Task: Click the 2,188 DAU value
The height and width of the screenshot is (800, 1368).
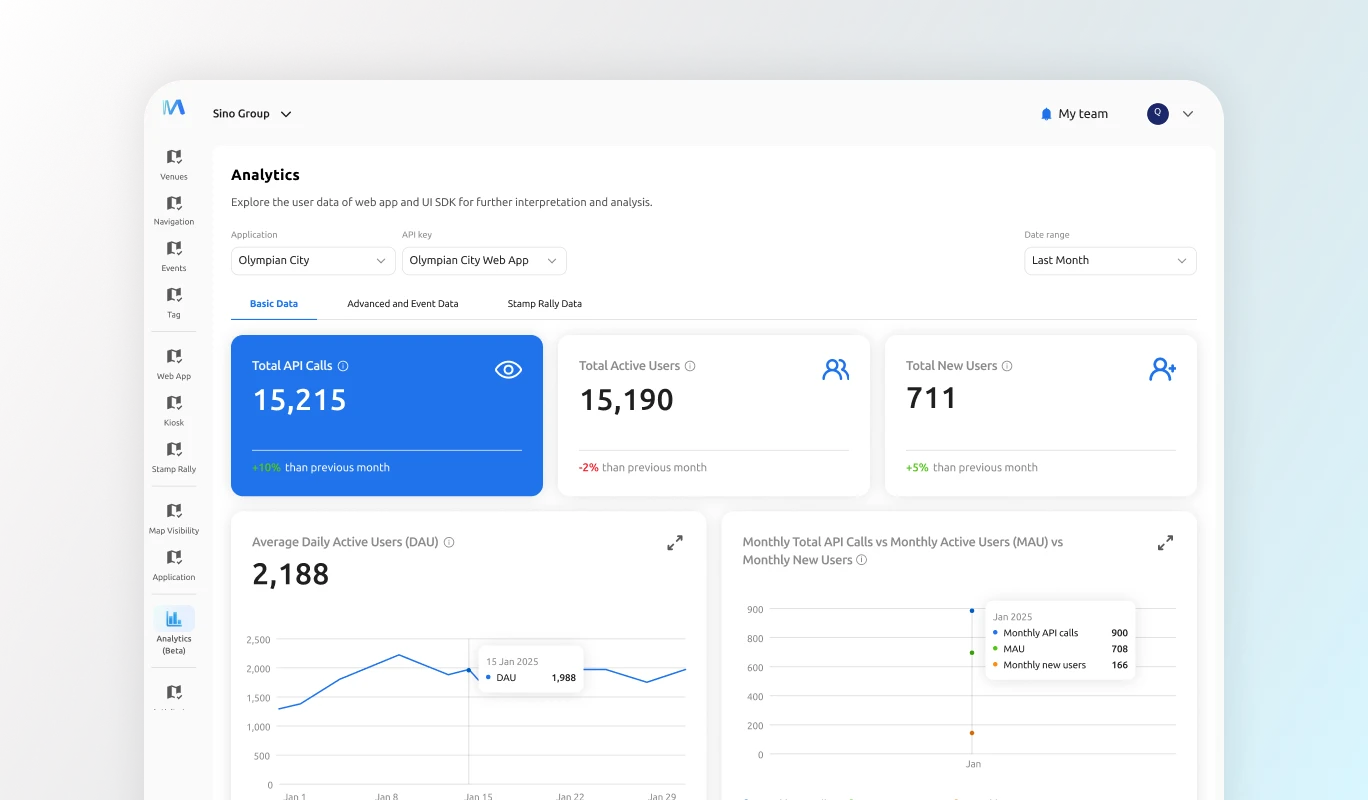Action: pyautogui.click(x=290, y=574)
